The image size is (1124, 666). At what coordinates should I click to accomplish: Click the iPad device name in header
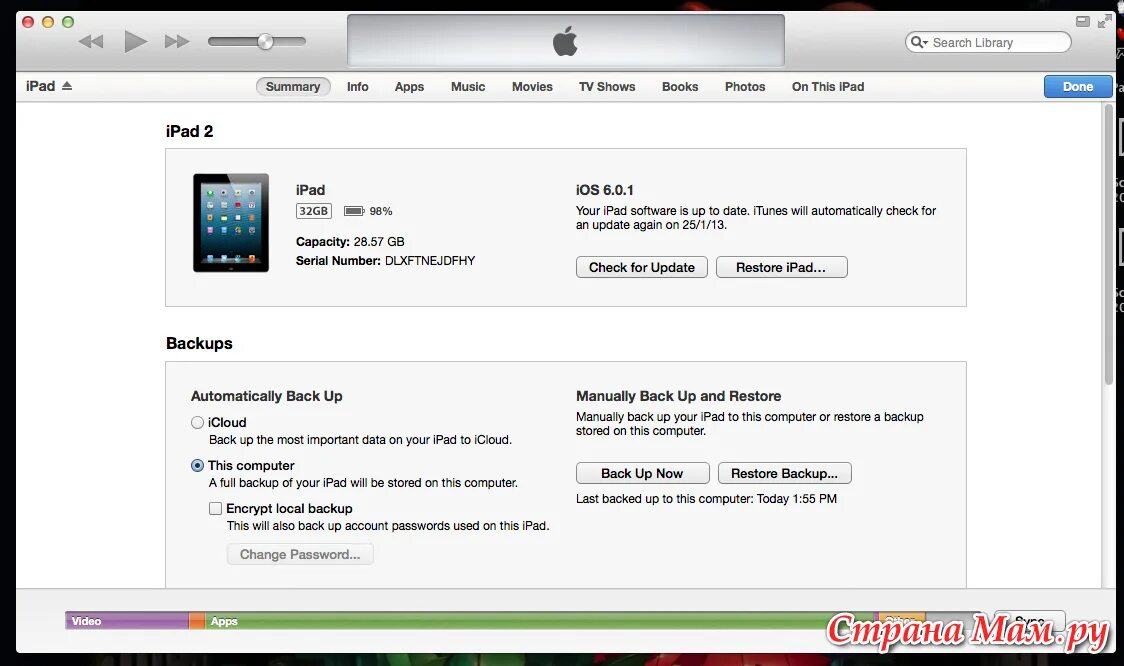click(x=40, y=86)
